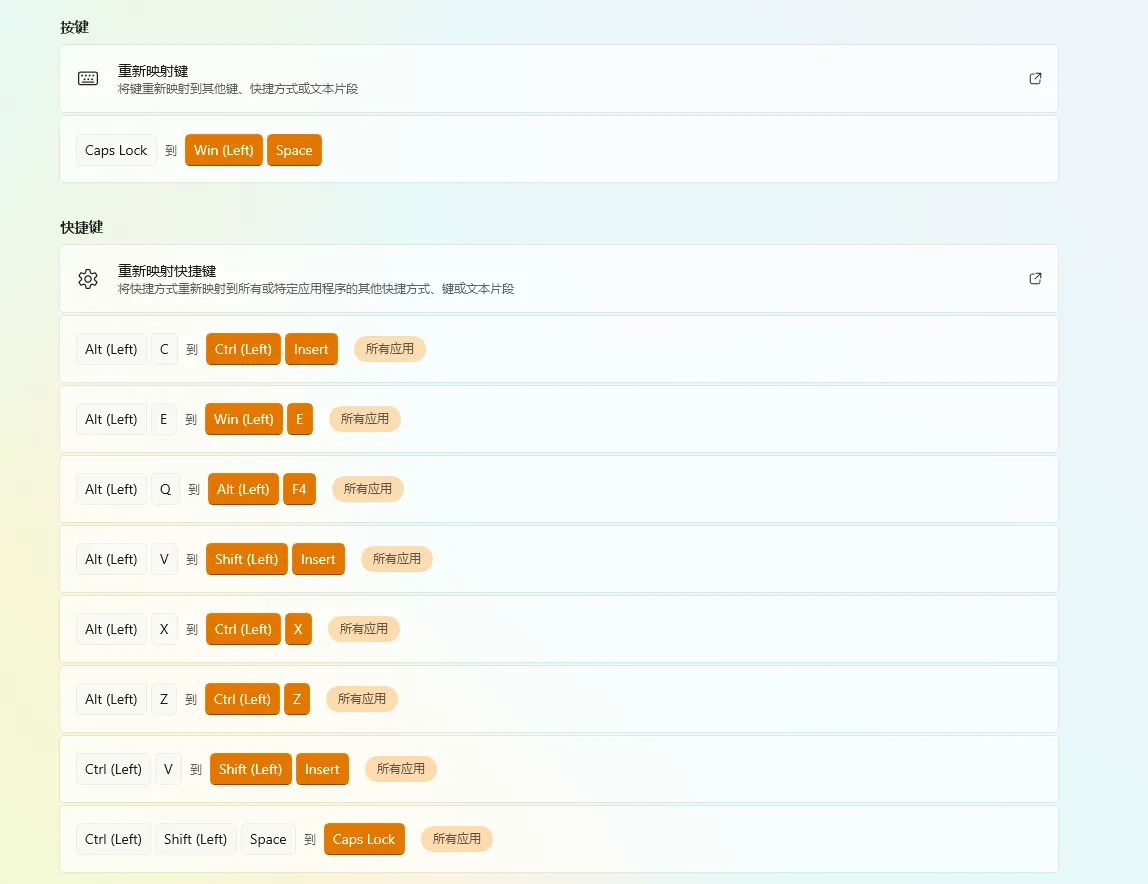This screenshot has height=884, width=1148.
Task: Select the orange X target key chip
Action: point(298,629)
